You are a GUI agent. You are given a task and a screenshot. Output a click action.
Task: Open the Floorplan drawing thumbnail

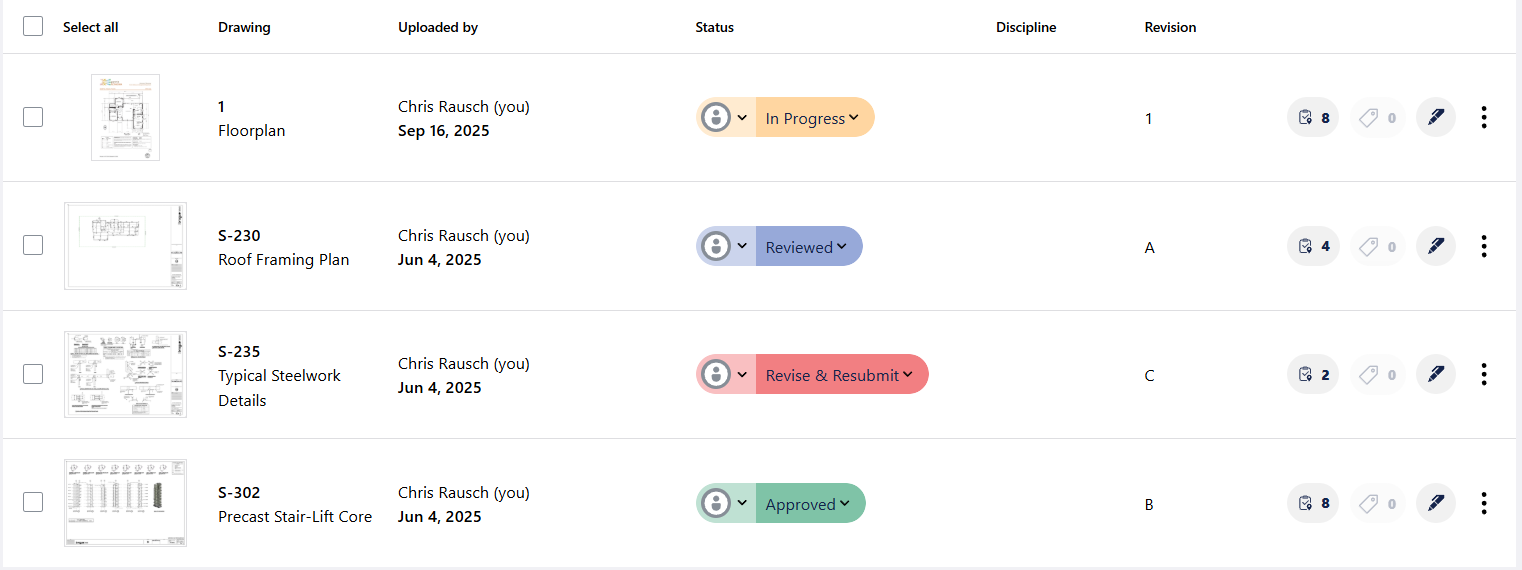(125, 117)
